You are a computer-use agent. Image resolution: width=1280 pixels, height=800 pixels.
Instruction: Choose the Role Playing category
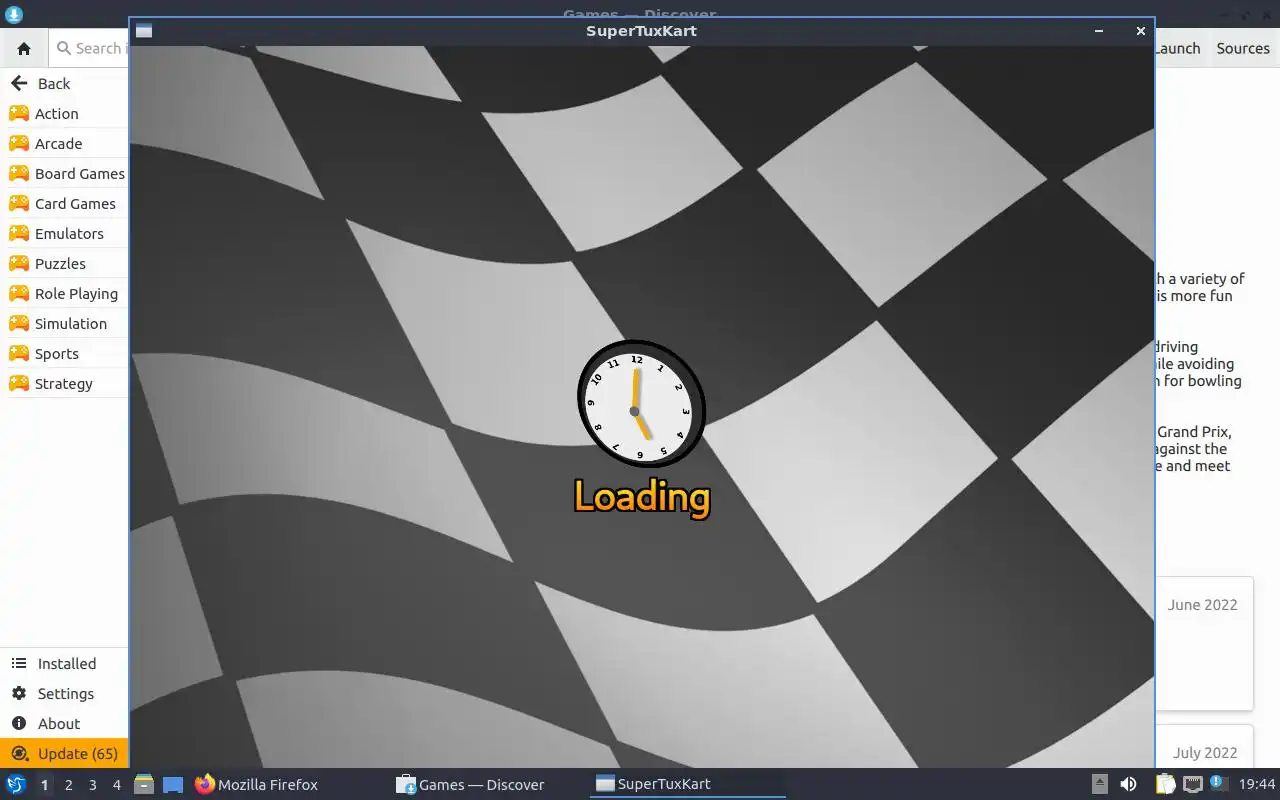[64, 294]
